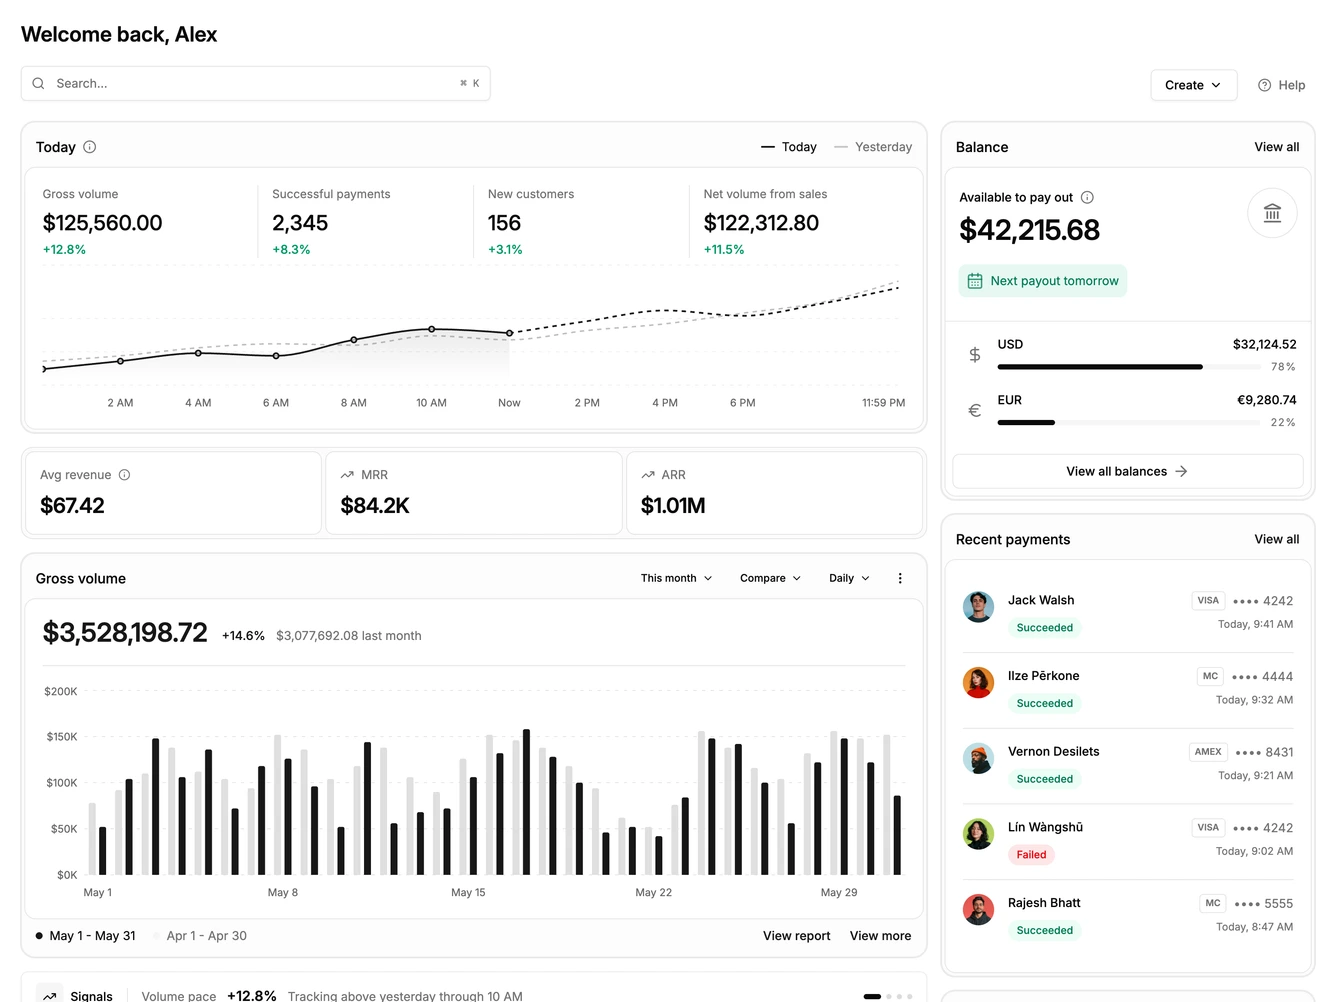Expand the Compare dropdown
Viewport: 1336px width, 1002px height.
click(x=770, y=578)
